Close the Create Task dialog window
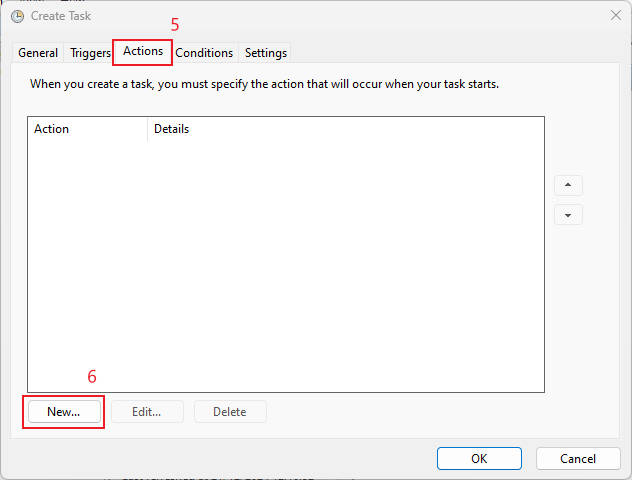Image resolution: width=632 pixels, height=480 pixels. [614, 16]
